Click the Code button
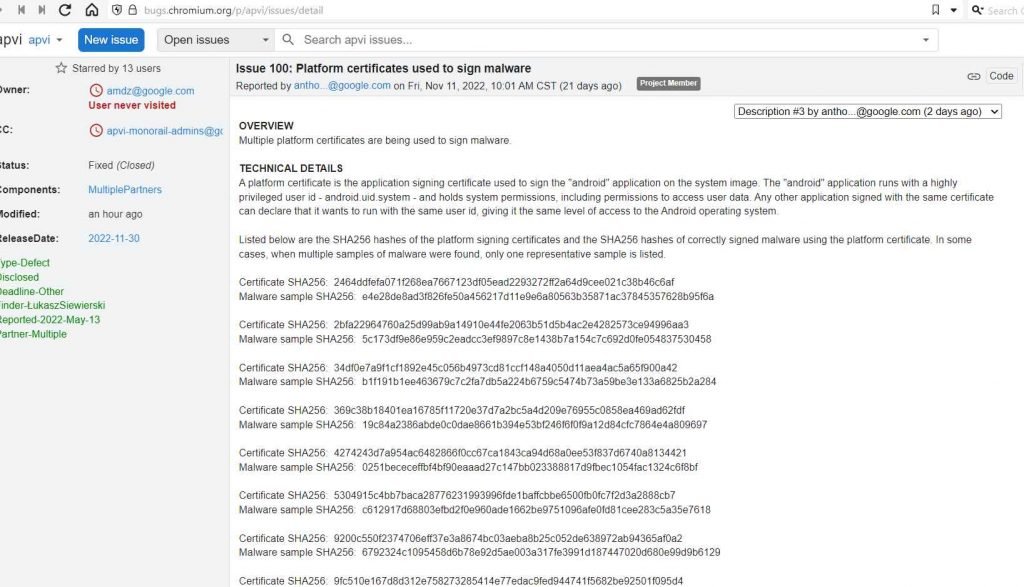This screenshot has height=587, width=1024. pos(1000,76)
